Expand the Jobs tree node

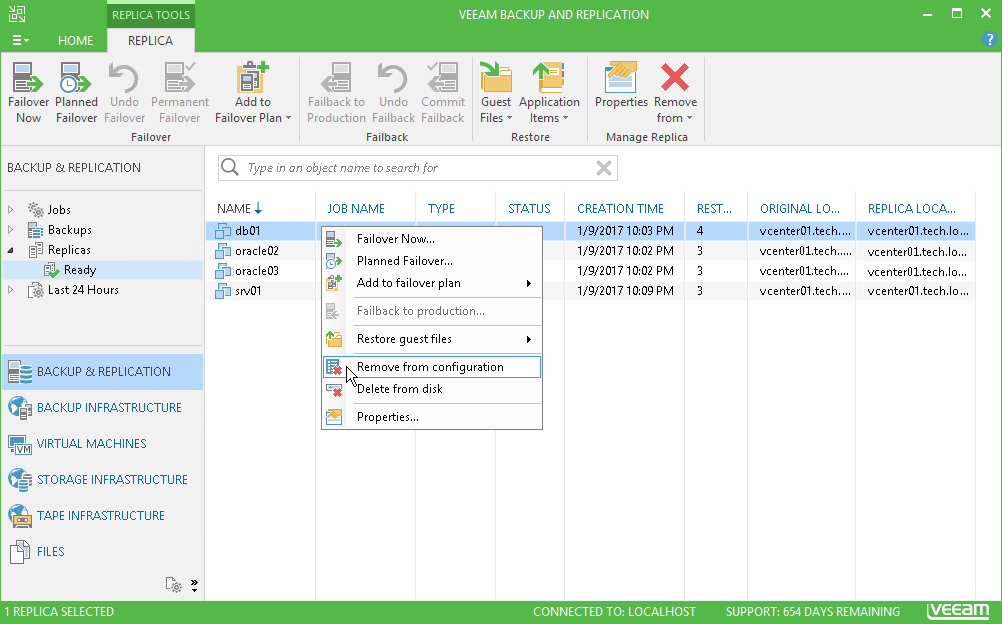[10, 210]
